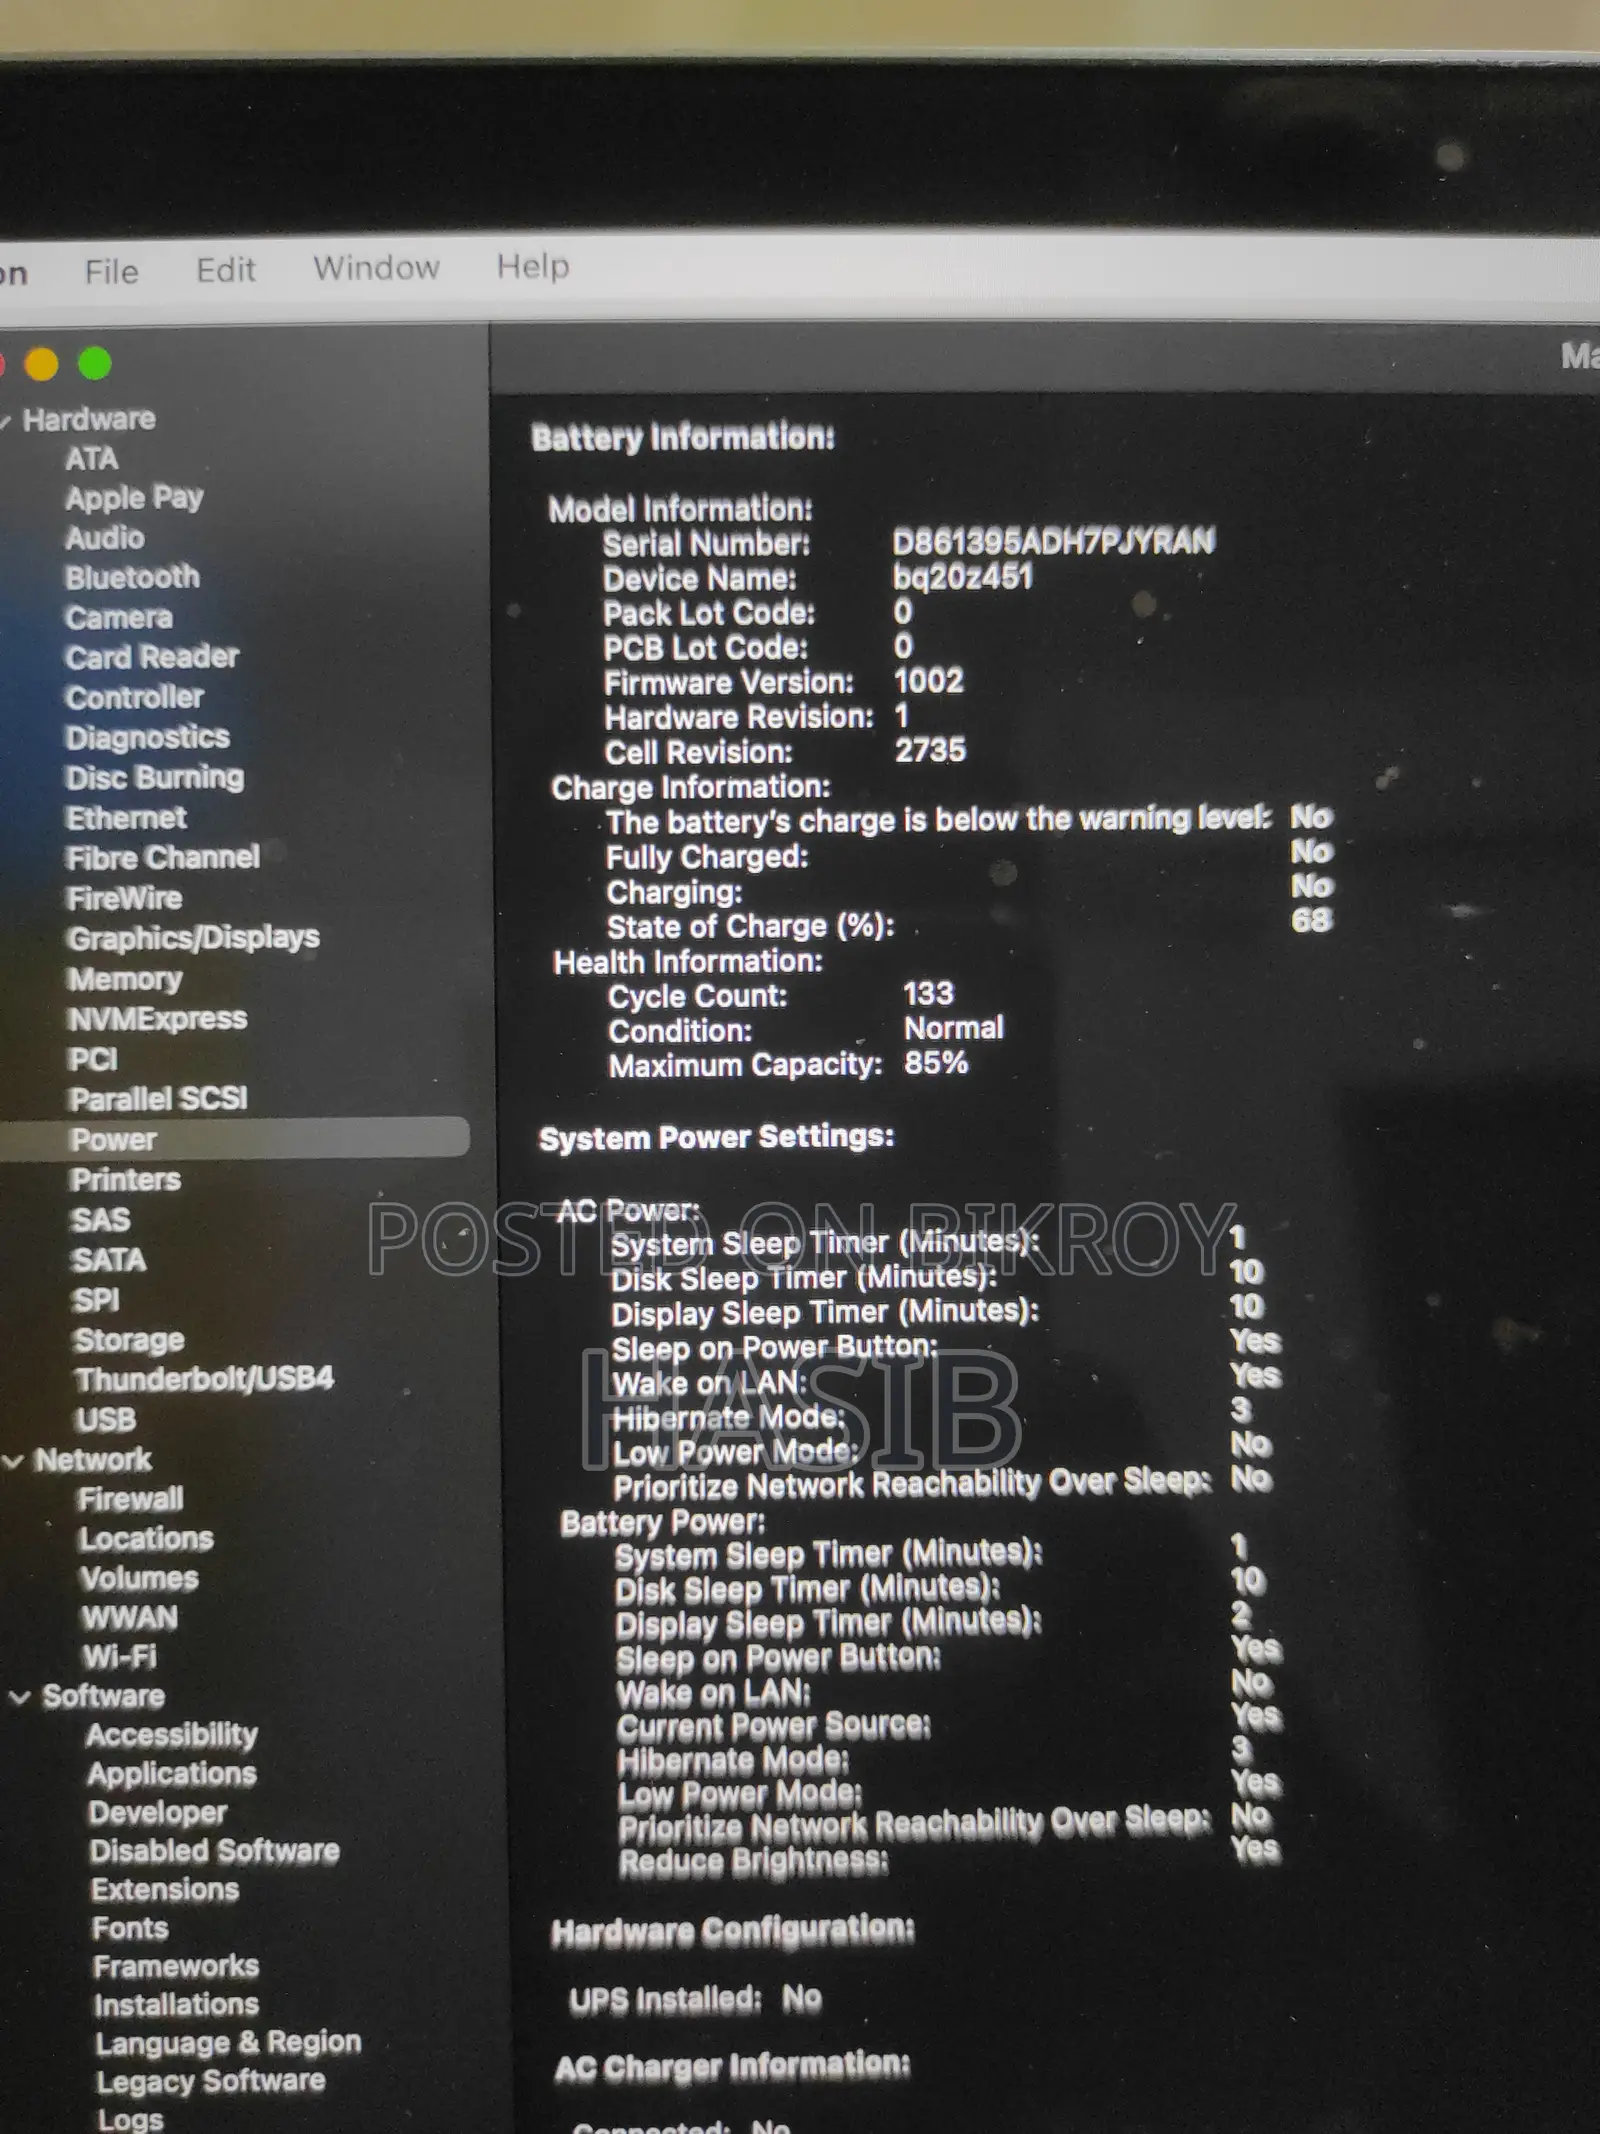Select Printers in the sidebar
This screenshot has height=2134, width=1600.
[x=126, y=1180]
